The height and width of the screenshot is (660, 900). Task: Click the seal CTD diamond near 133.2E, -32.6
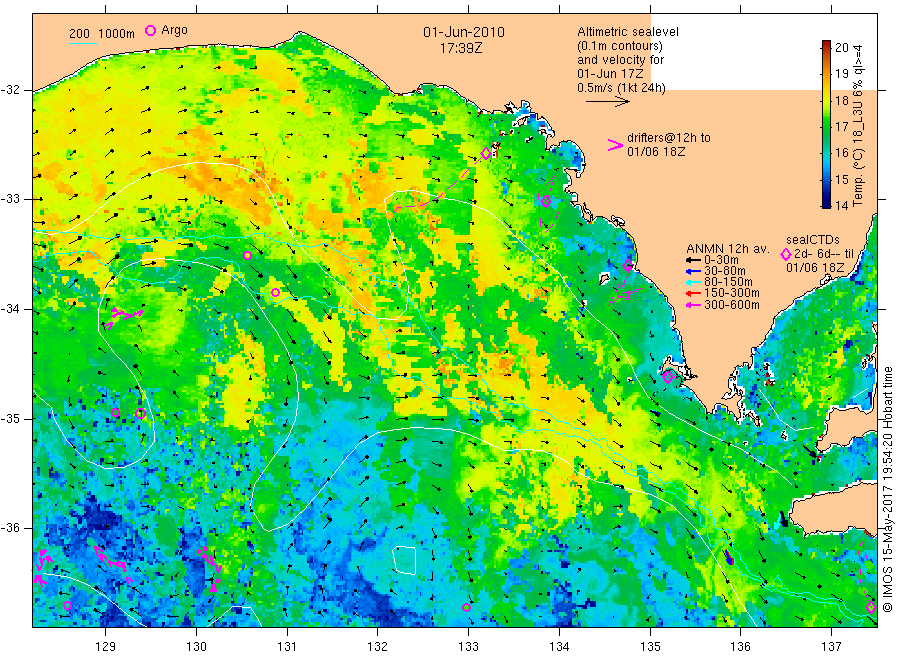pyautogui.click(x=486, y=153)
